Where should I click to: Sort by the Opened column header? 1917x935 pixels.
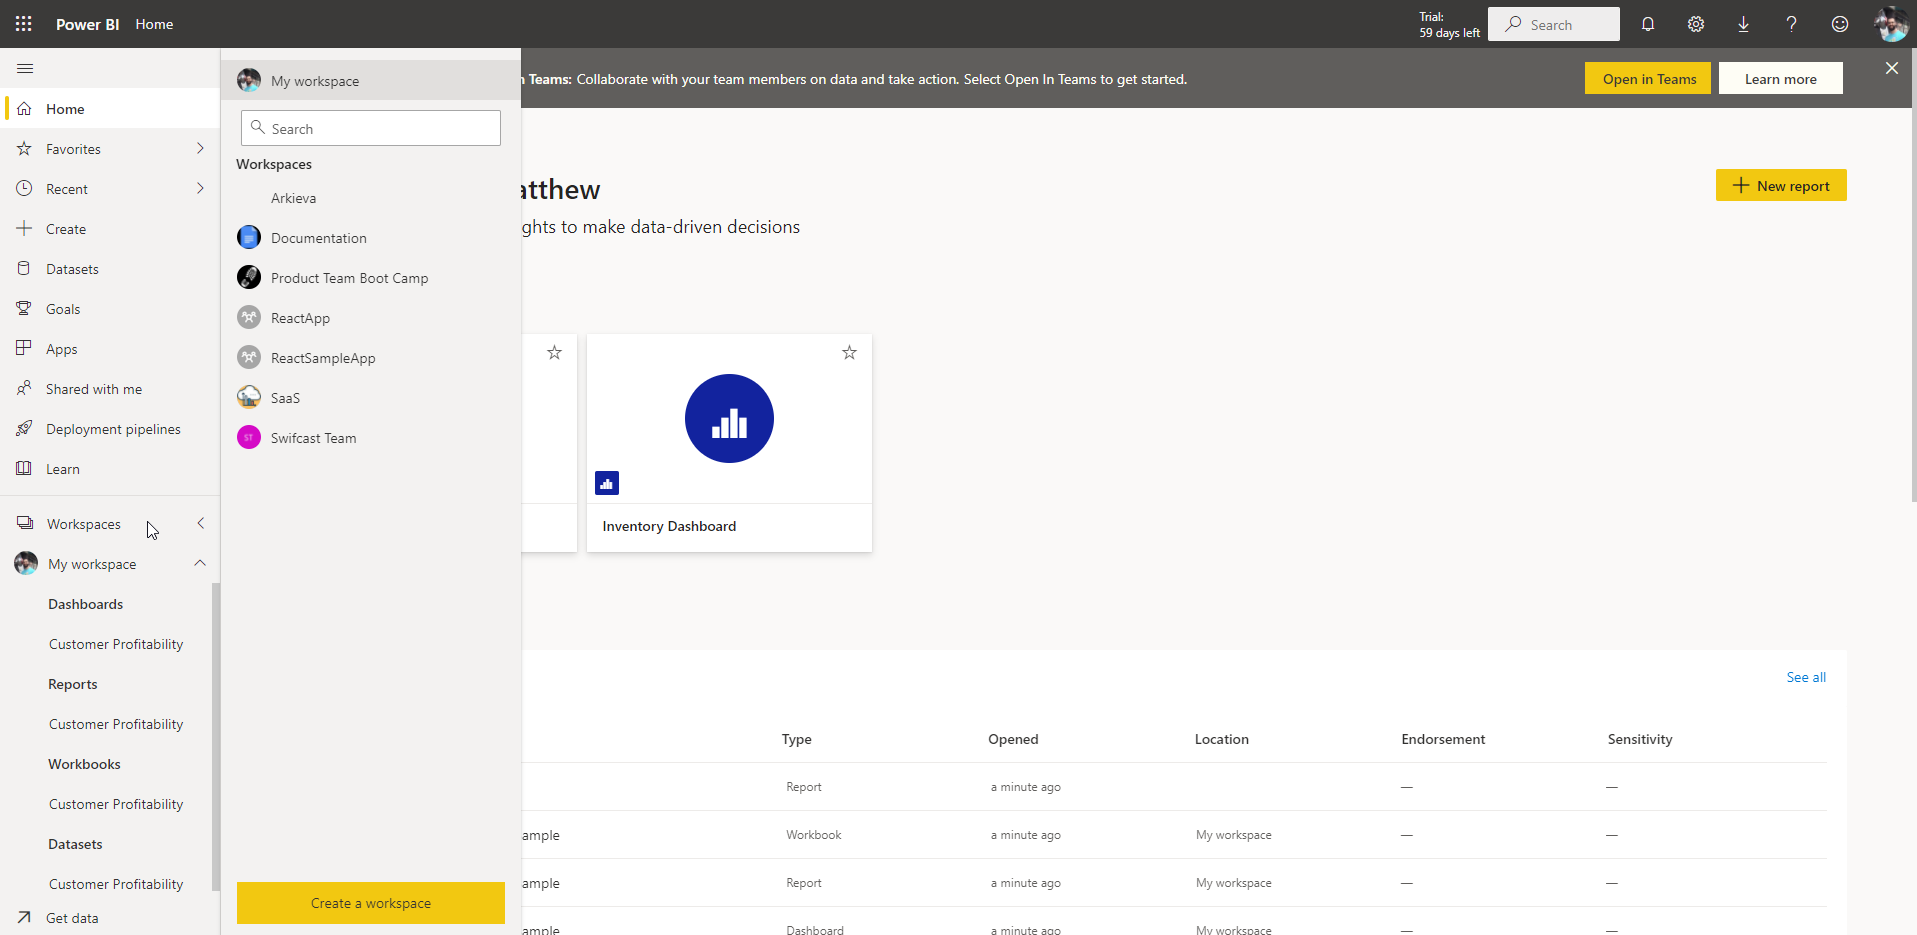tap(1013, 739)
